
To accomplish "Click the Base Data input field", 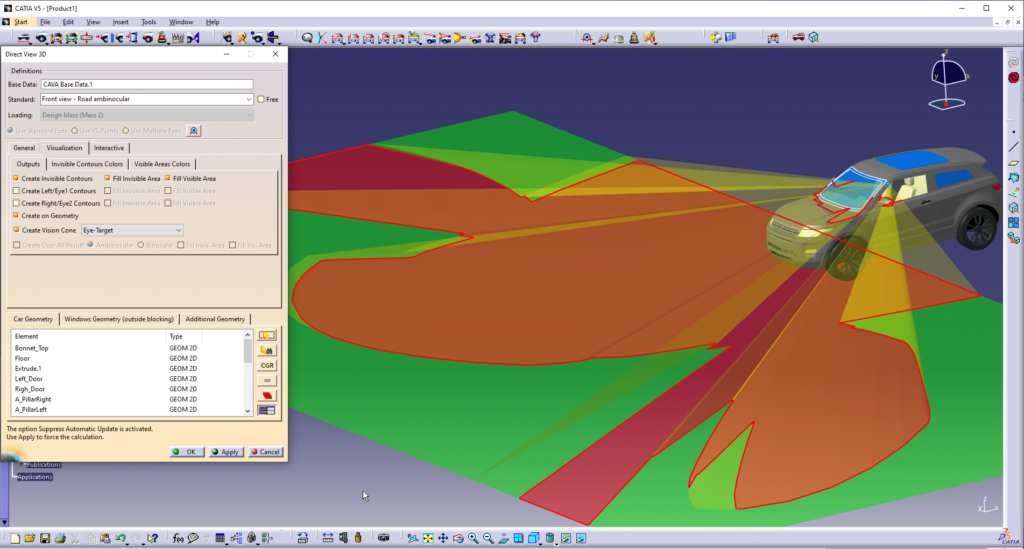I will coord(146,84).
